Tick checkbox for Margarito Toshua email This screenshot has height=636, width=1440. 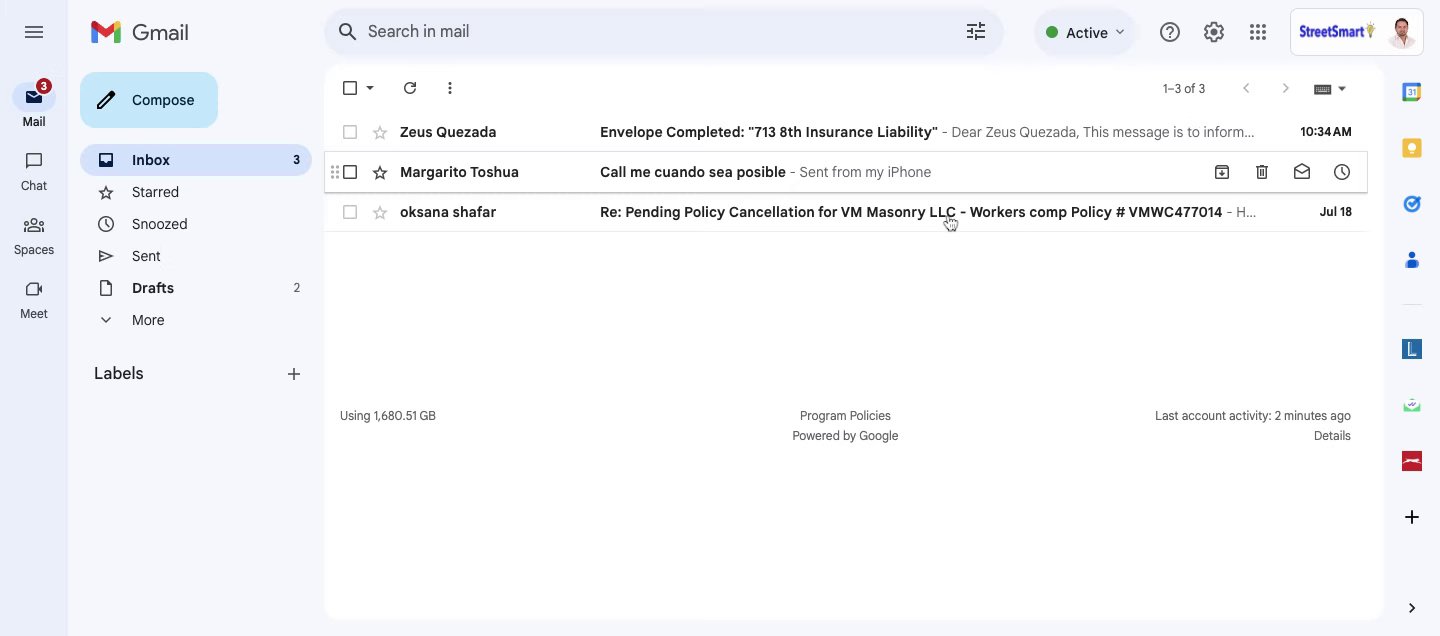coord(350,172)
